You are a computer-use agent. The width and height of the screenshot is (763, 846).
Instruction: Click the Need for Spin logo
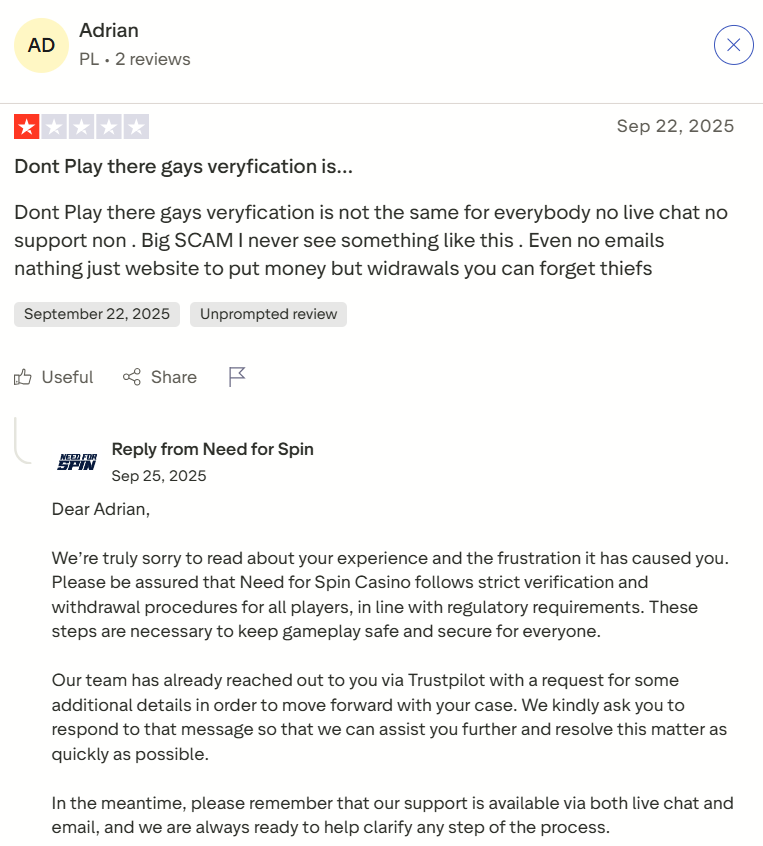[x=77, y=461]
